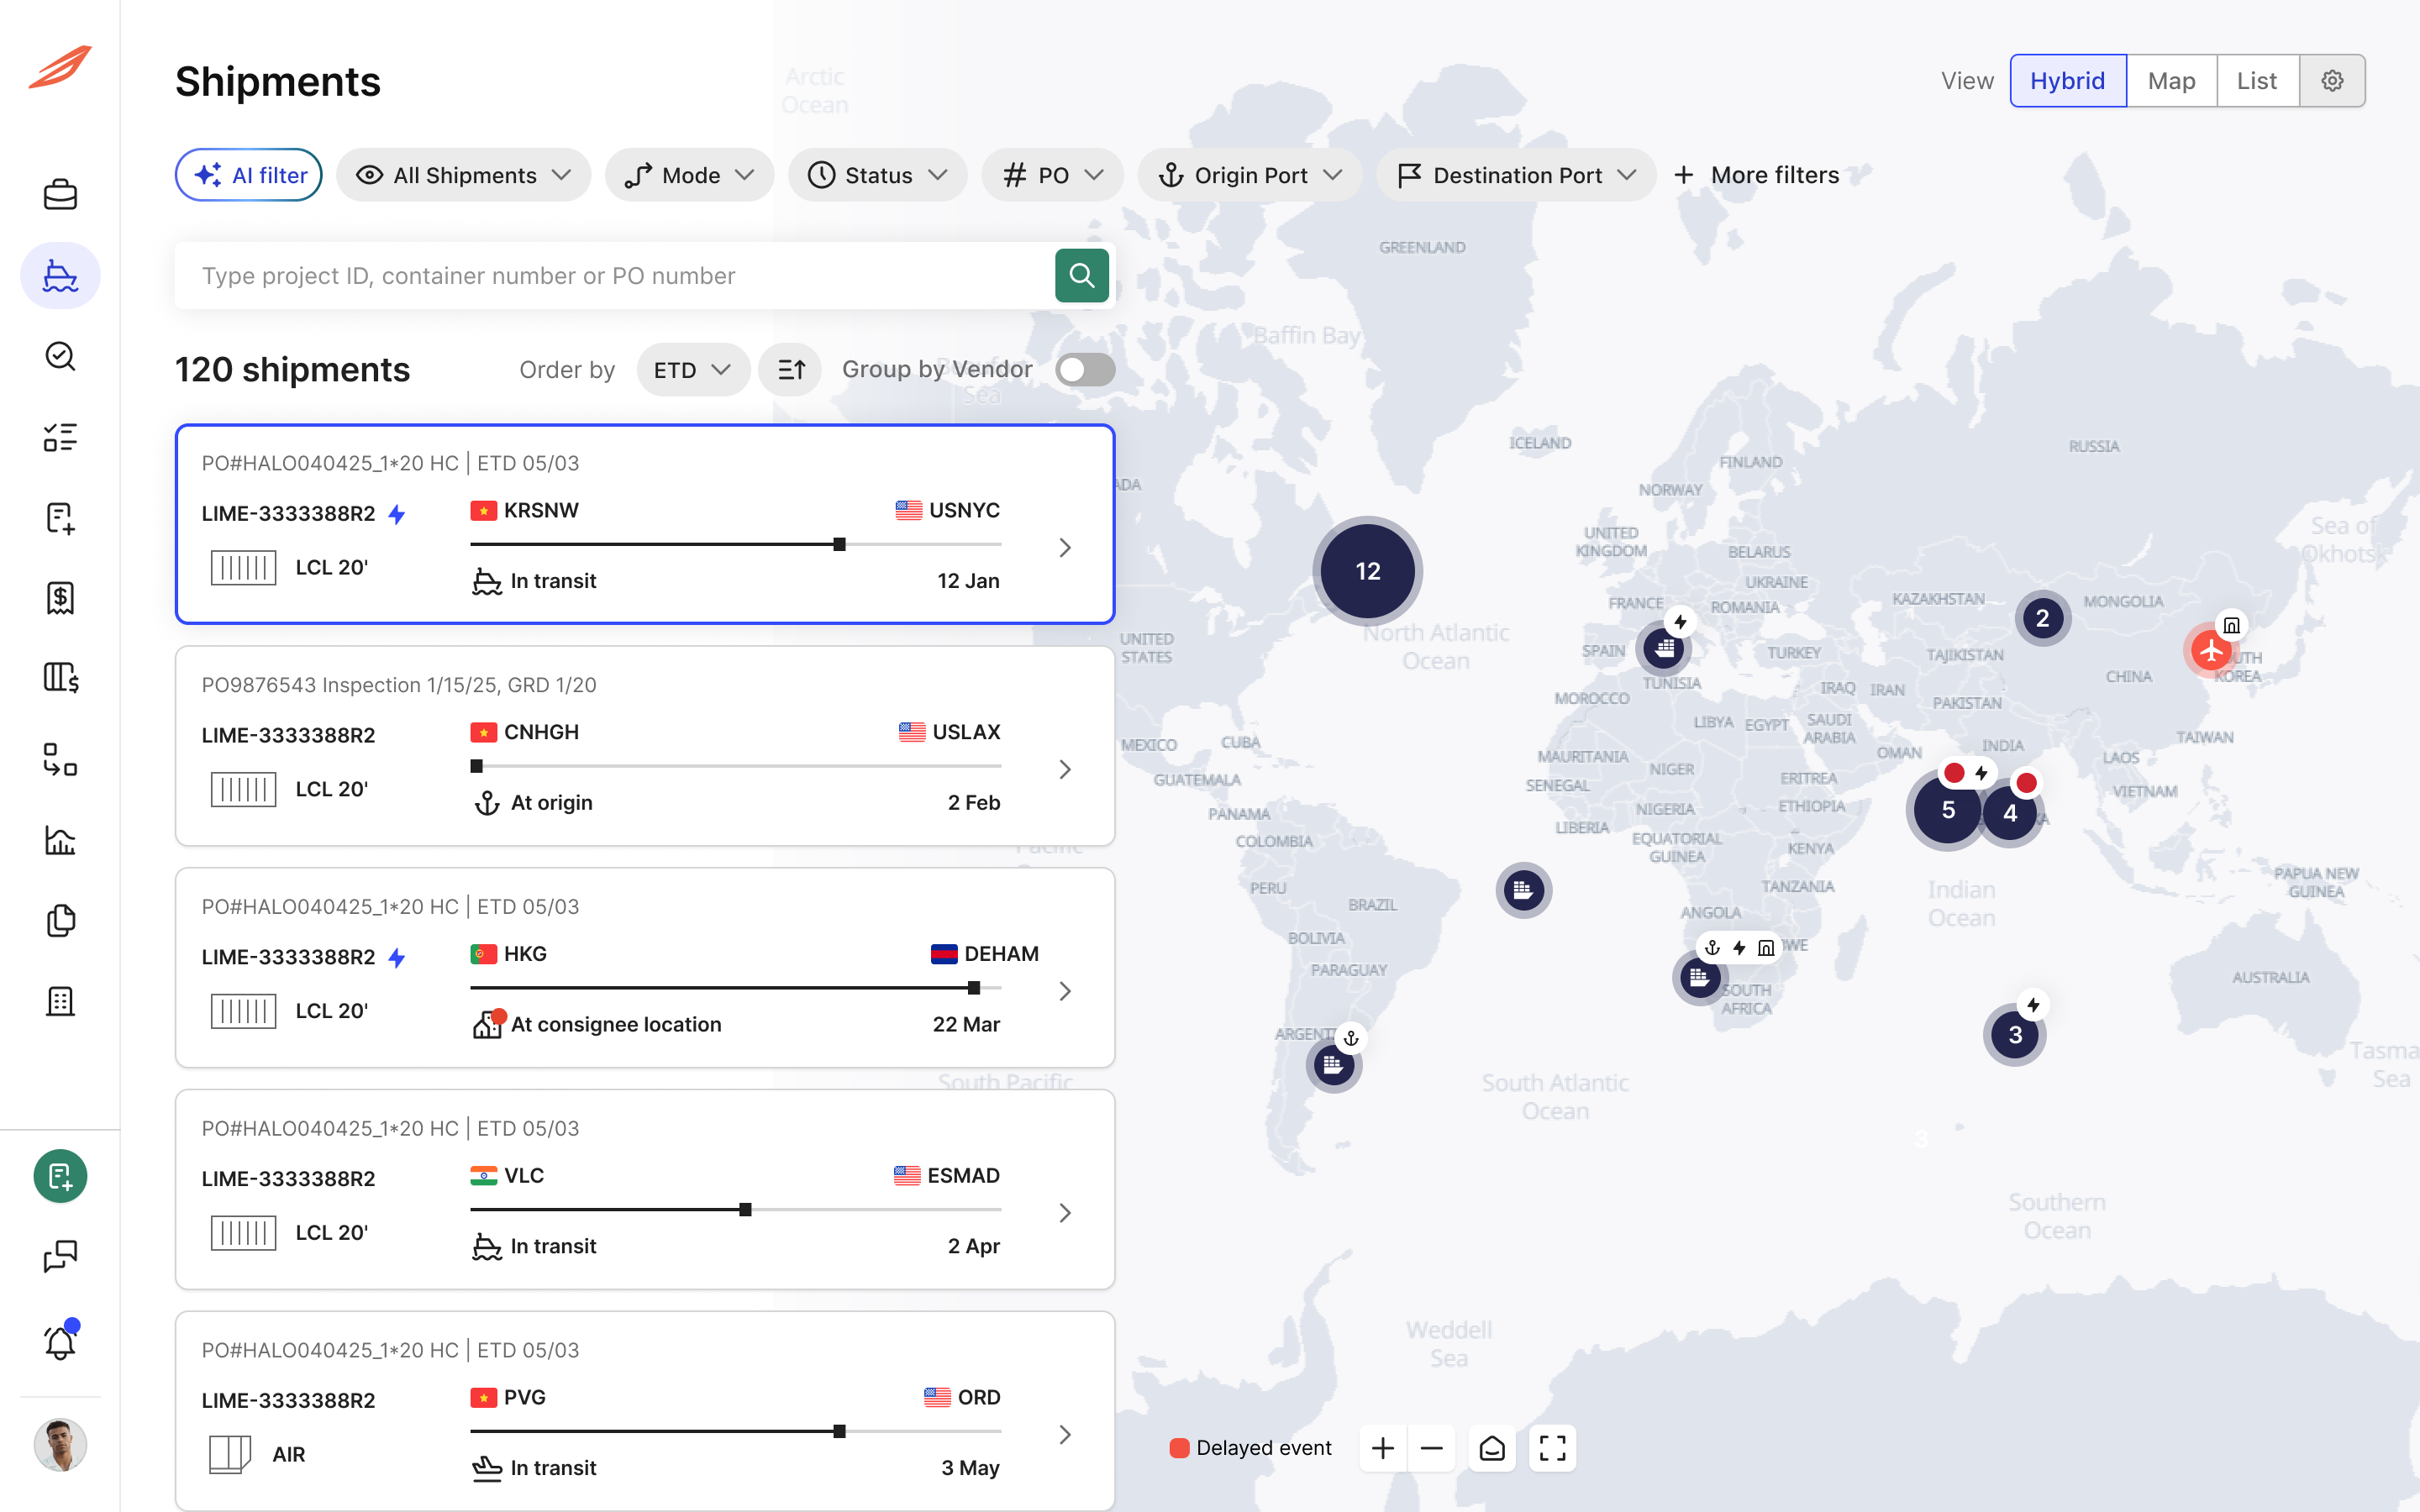
Task: Click the VLC to ESMAD shipment progress bar marker
Action: (745, 1209)
